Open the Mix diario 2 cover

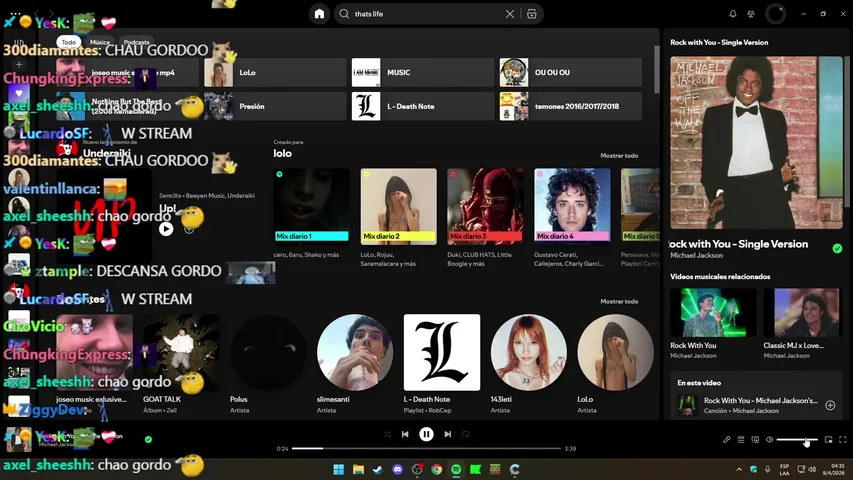[399, 206]
